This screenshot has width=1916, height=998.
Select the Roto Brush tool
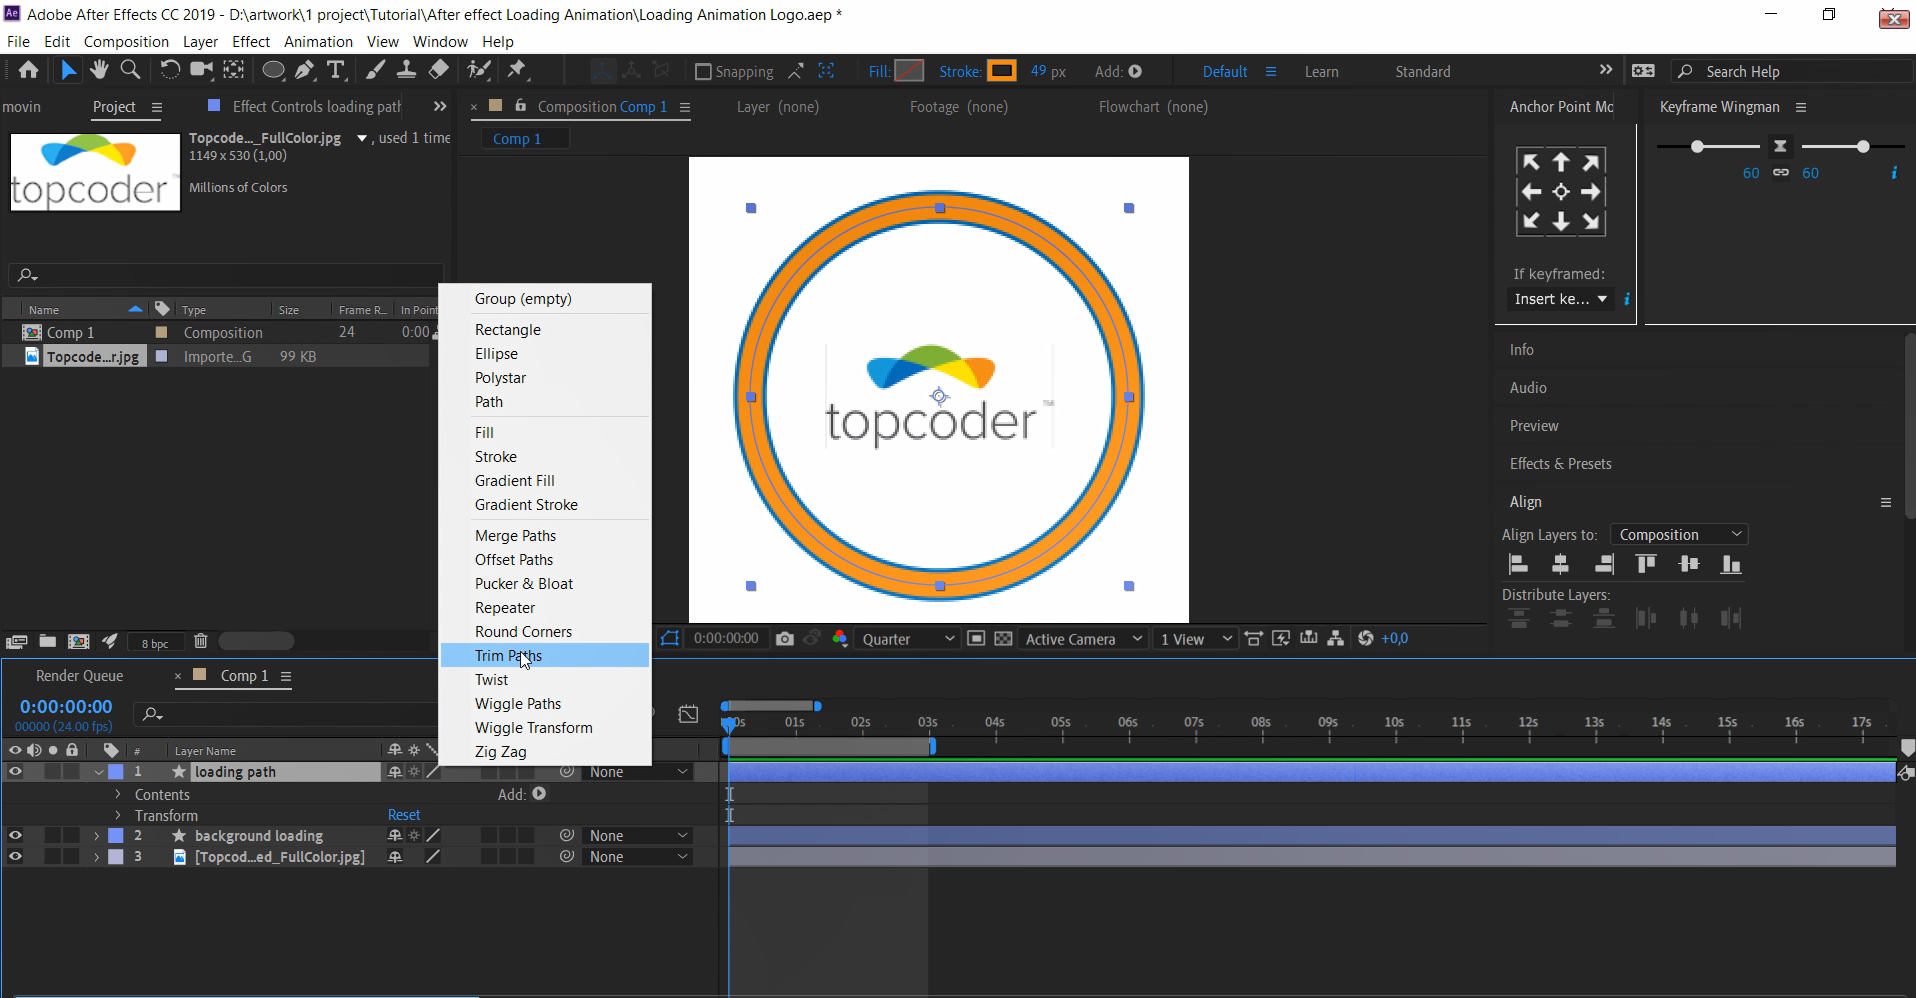coord(480,70)
